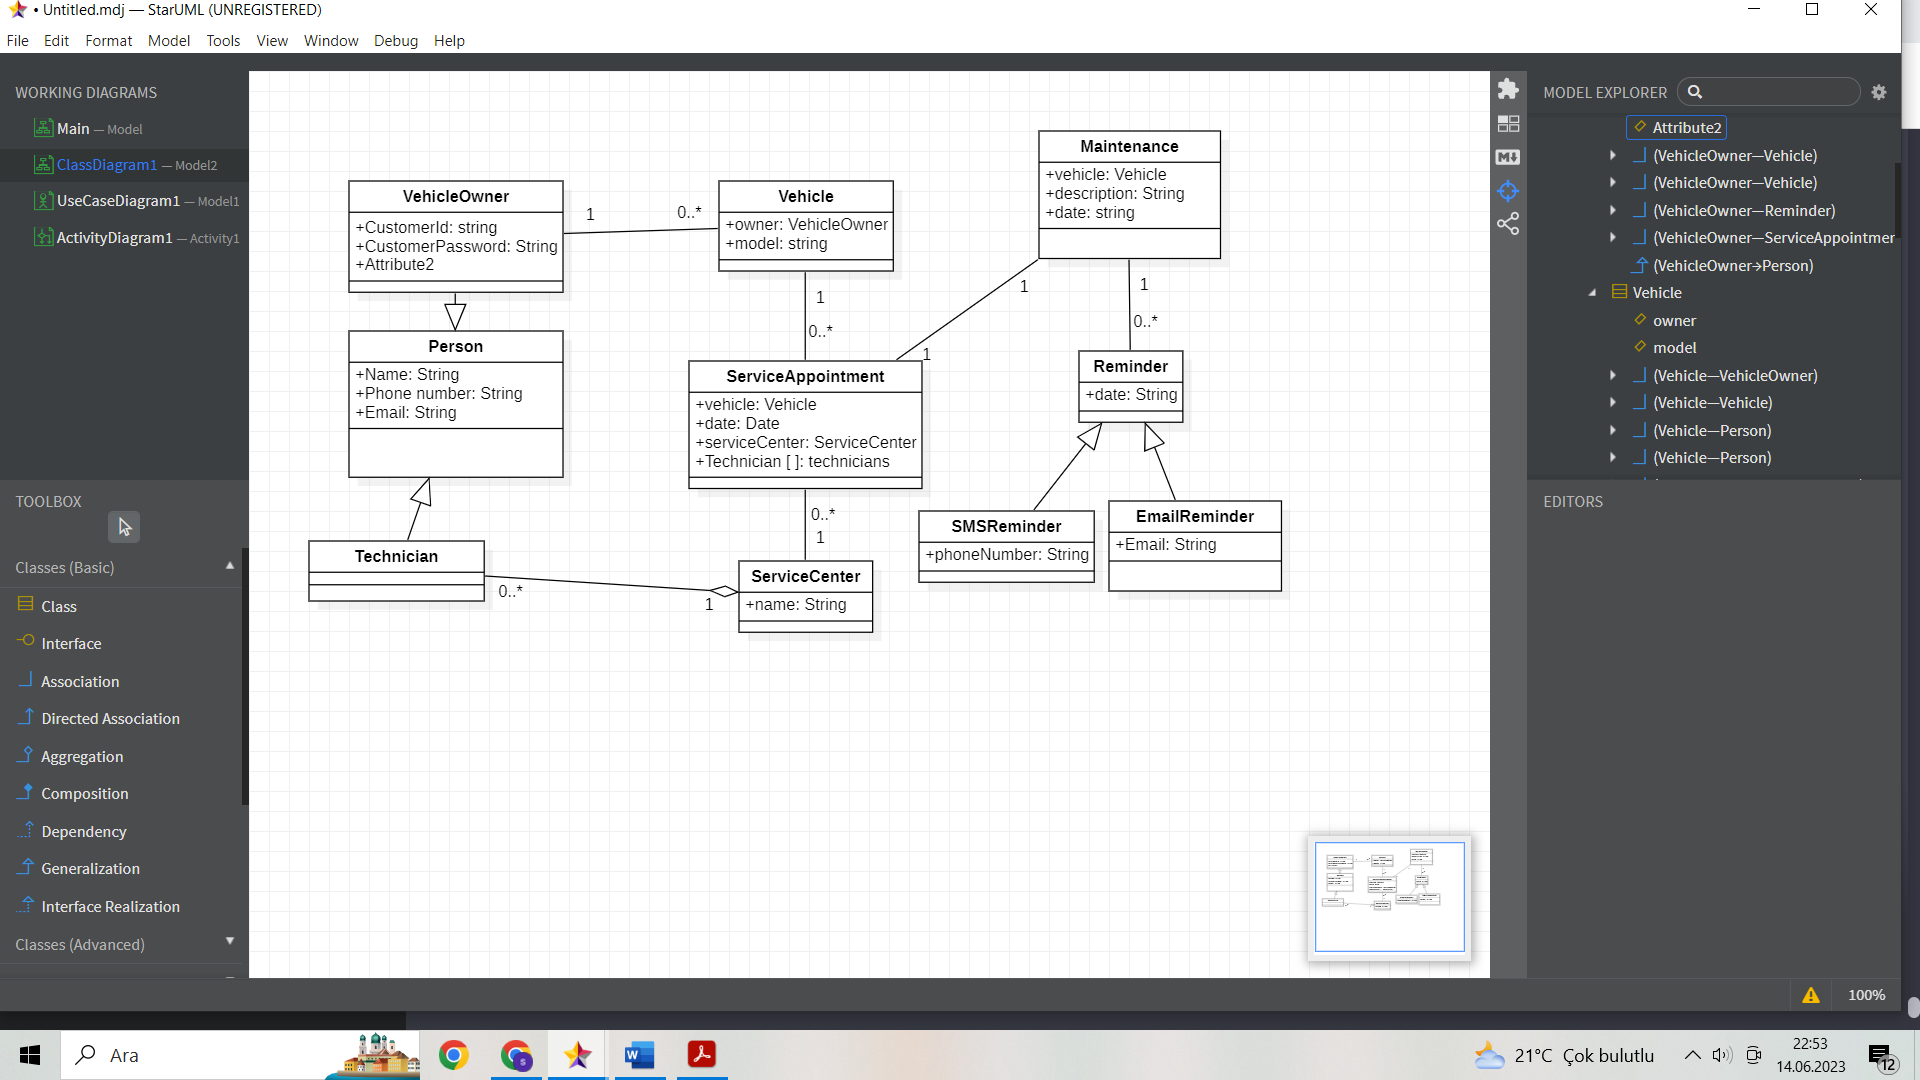Expand the (VehicleOwner—Reminder) tree item
The image size is (1920, 1080).
1613,210
